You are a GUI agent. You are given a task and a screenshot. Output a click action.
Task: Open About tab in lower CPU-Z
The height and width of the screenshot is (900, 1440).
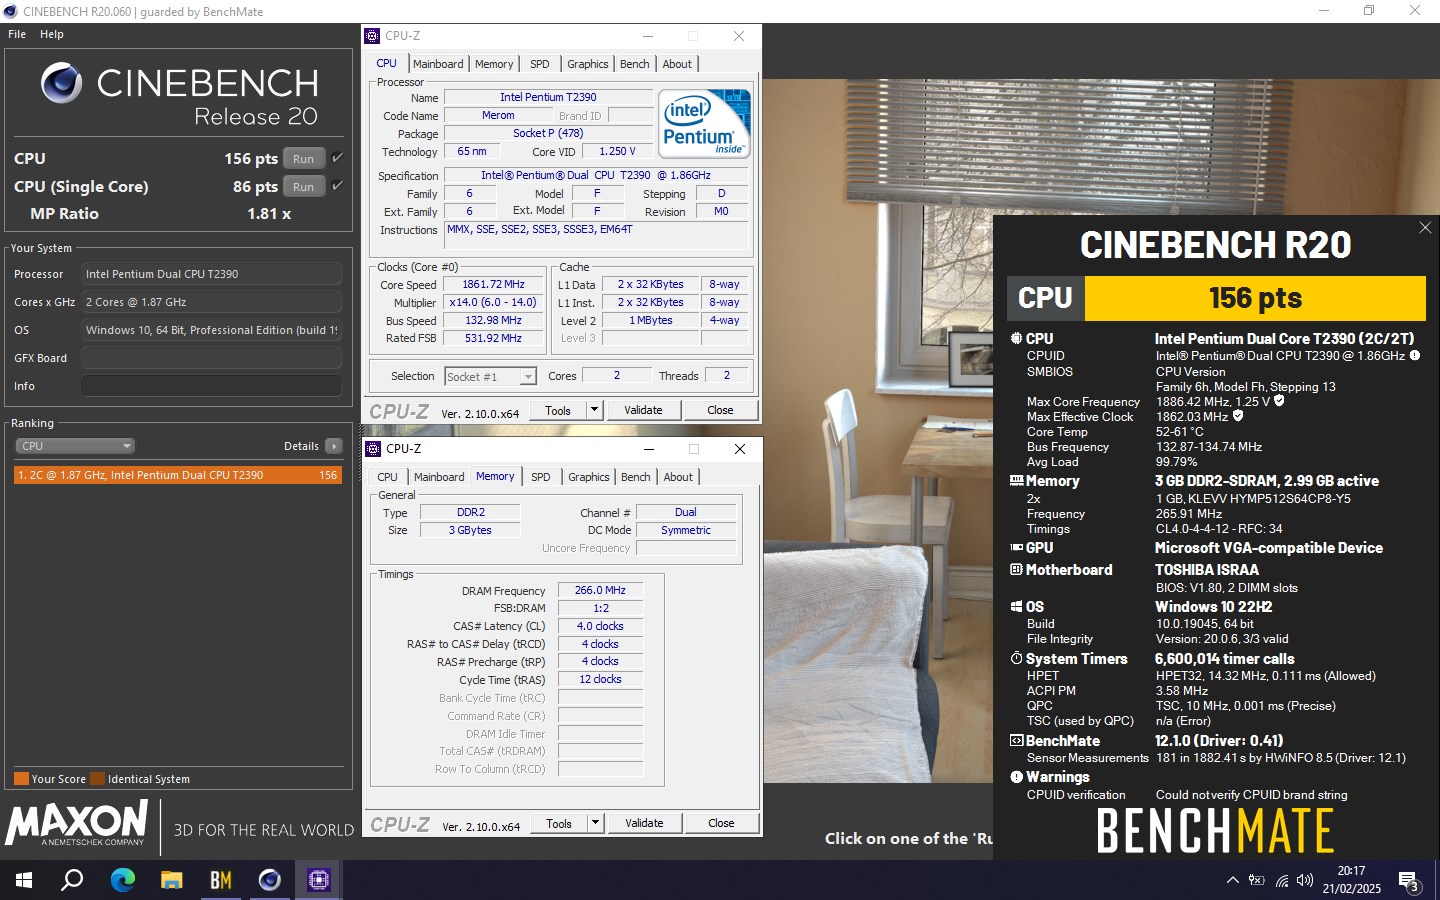click(678, 477)
